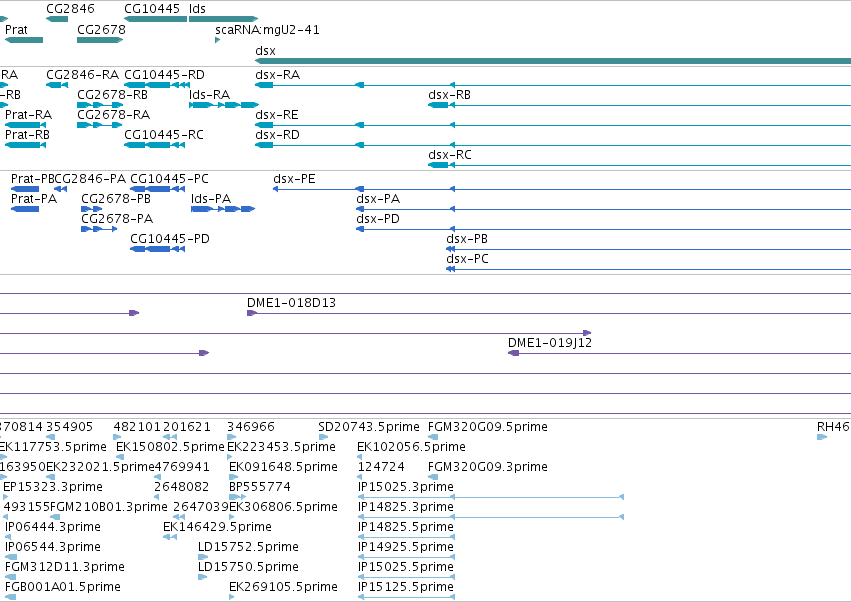Click EST LD15752.5prime label
Screen dimensions: 851x602
point(248,547)
